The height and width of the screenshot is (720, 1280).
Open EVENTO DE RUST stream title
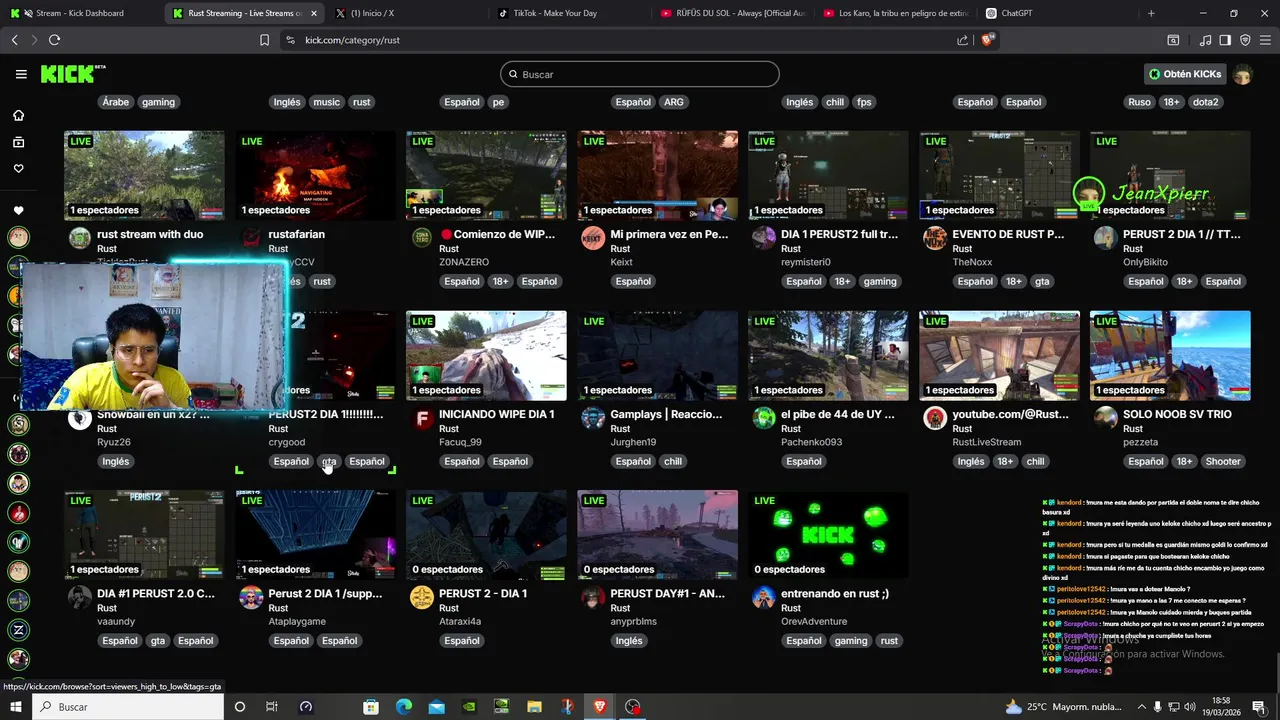click(x=1008, y=234)
